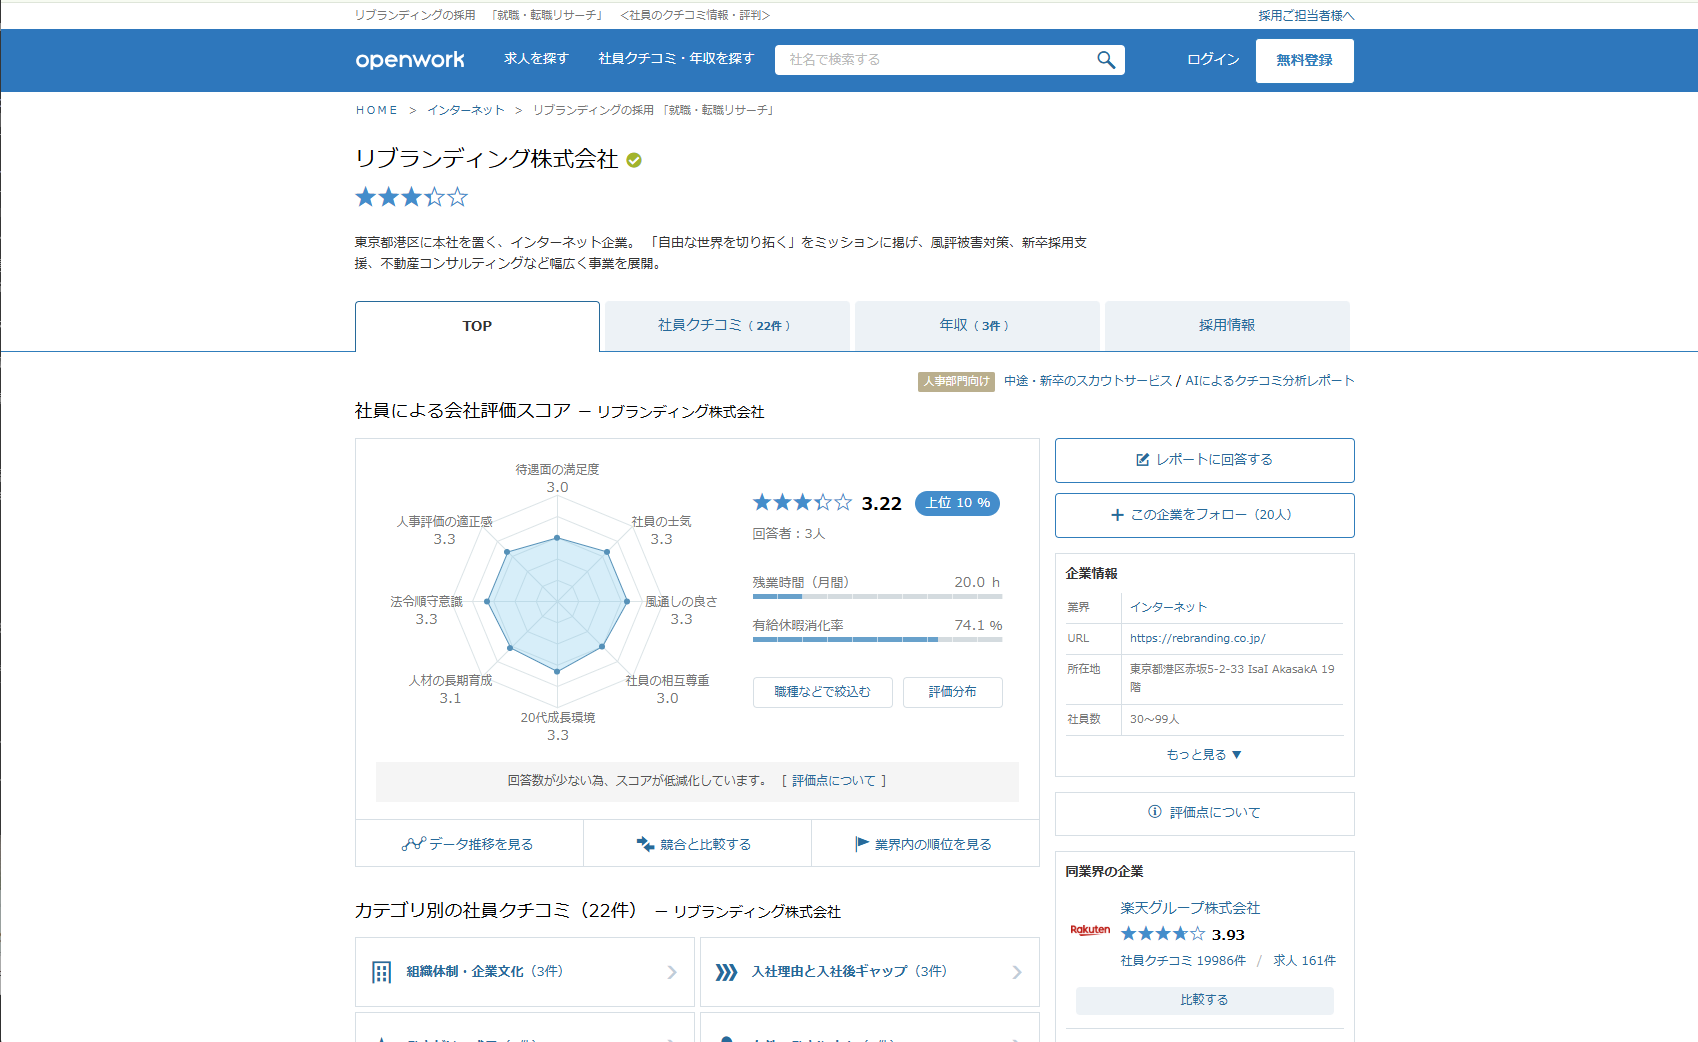Screen dimensions: 1698x1042
Task: Click the openwork logo
Action: (410, 60)
